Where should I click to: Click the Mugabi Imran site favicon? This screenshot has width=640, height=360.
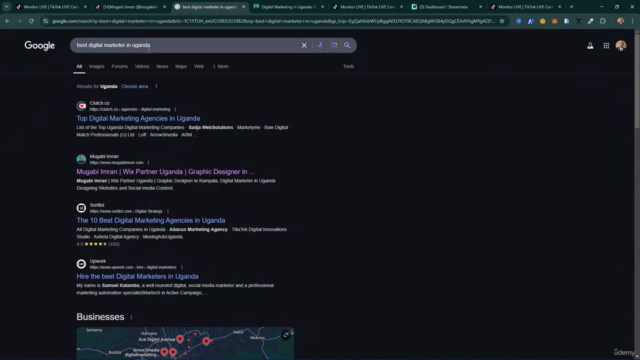click(81, 159)
